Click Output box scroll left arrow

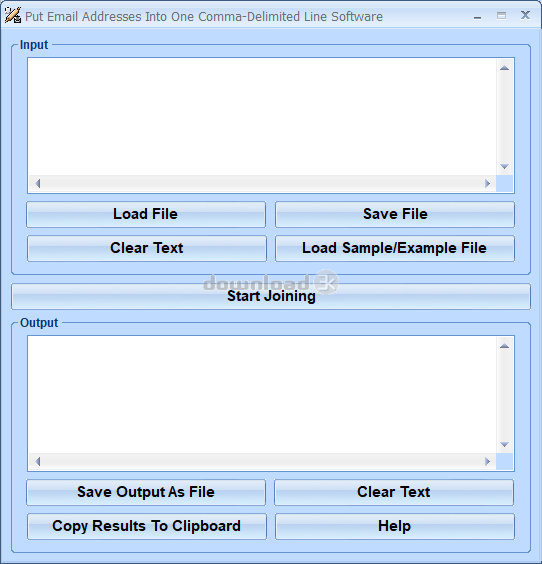(x=37, y=461)
